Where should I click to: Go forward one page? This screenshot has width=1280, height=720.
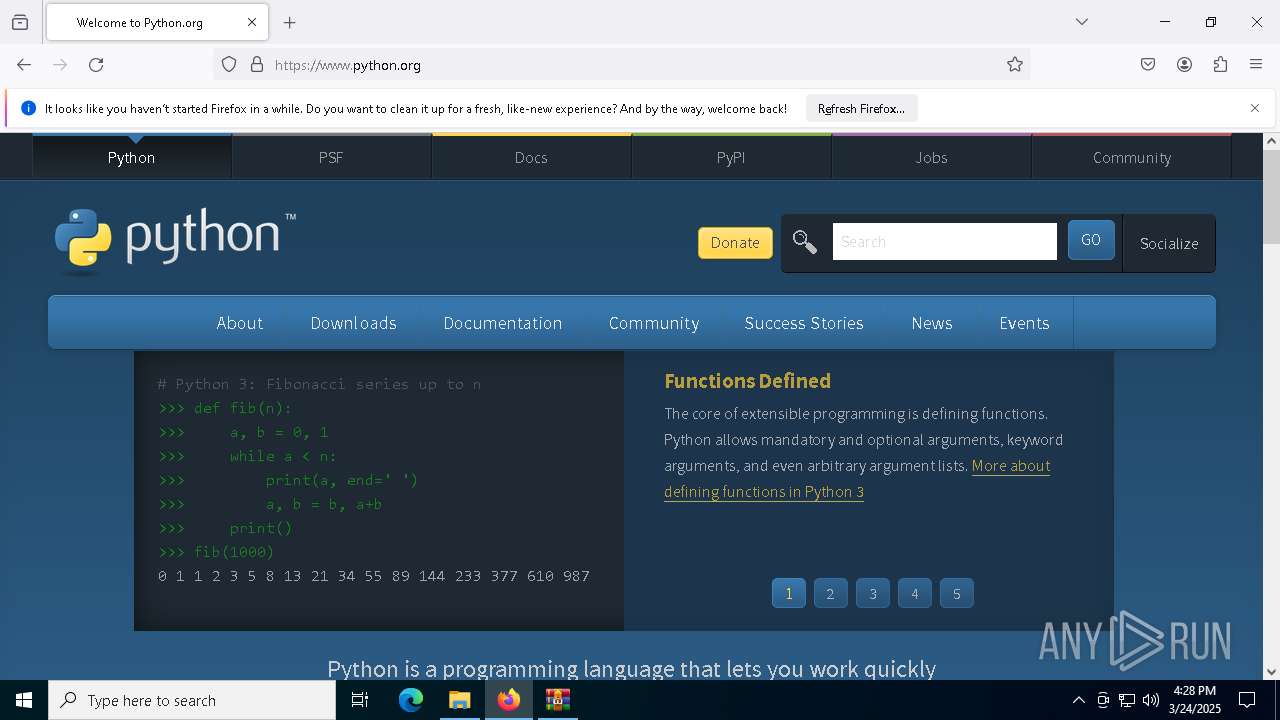(x=60, y=65)
